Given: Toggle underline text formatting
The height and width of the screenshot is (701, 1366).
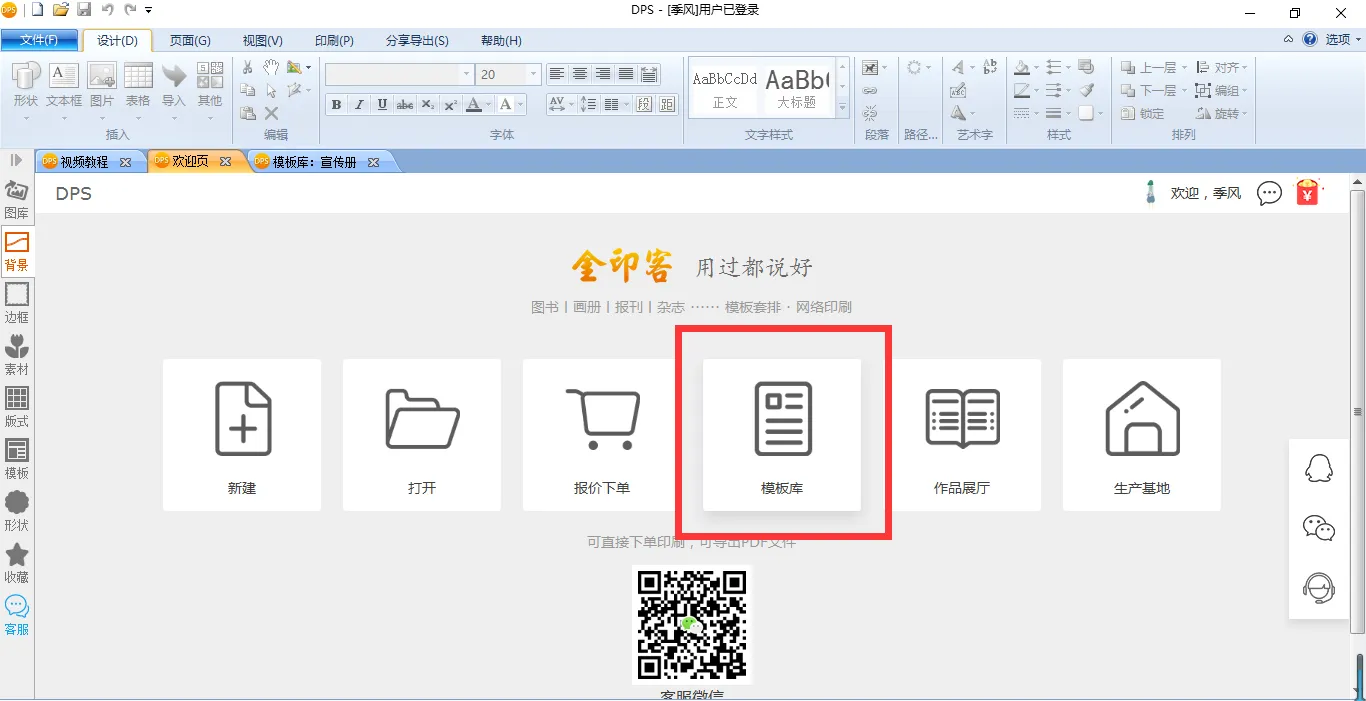Looking at the screenshot, I should tap(382, 105).
